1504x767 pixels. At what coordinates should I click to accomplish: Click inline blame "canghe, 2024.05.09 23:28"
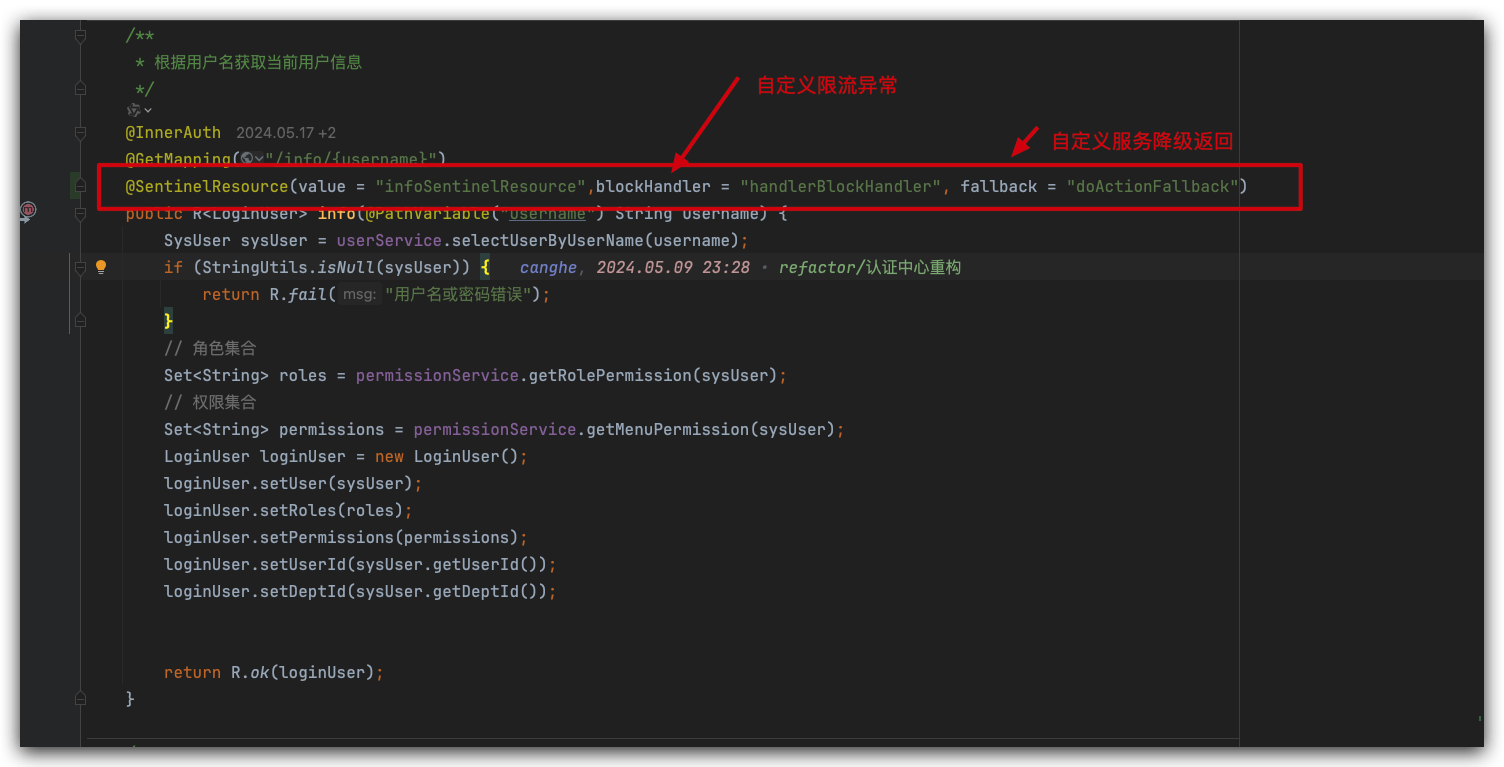(x=634, y=268)
